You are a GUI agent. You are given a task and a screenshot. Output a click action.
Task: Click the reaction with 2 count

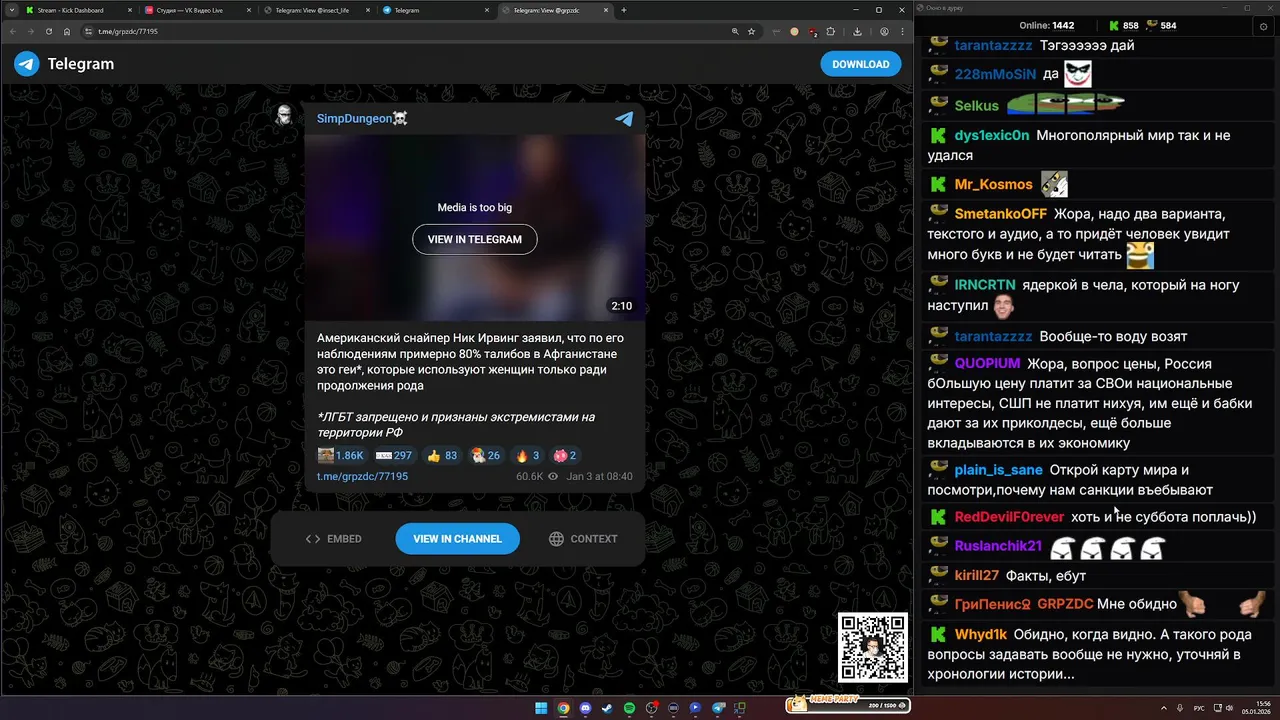point(565,455)
